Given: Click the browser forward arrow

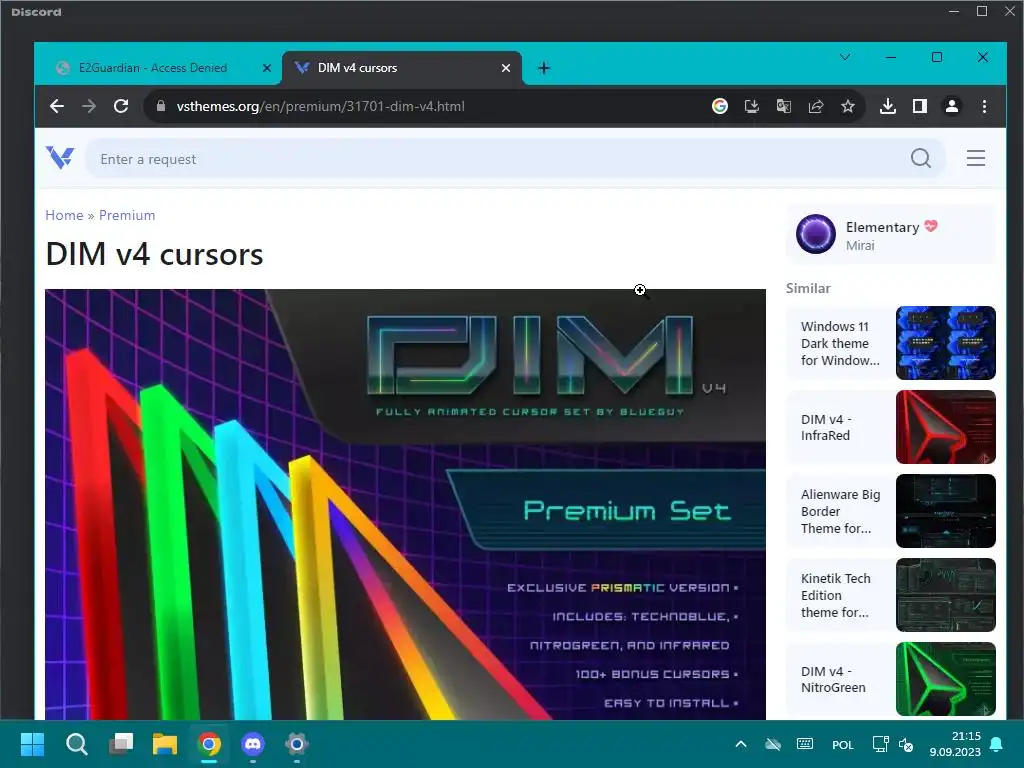Looking at the screenshot, I should [89, 106].
